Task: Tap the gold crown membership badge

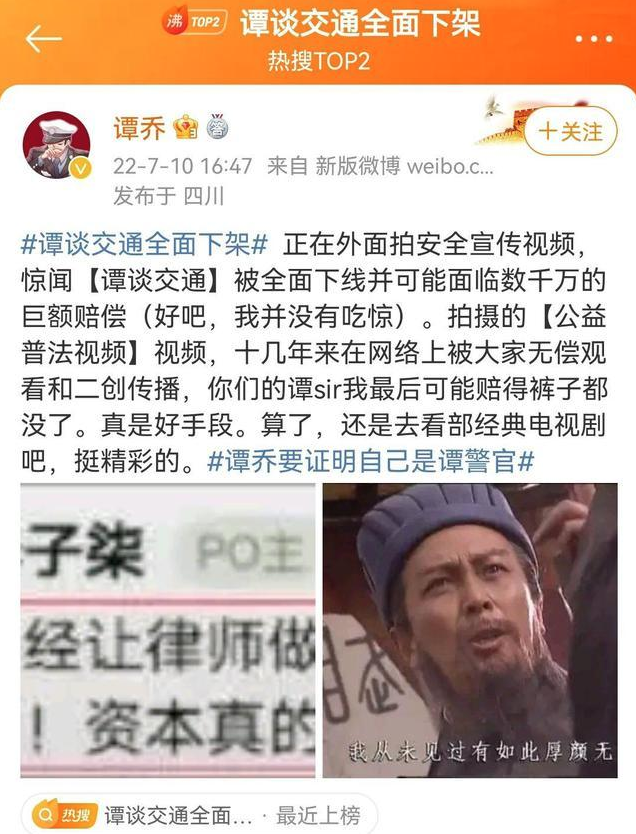Action: (x=185, y=127)
